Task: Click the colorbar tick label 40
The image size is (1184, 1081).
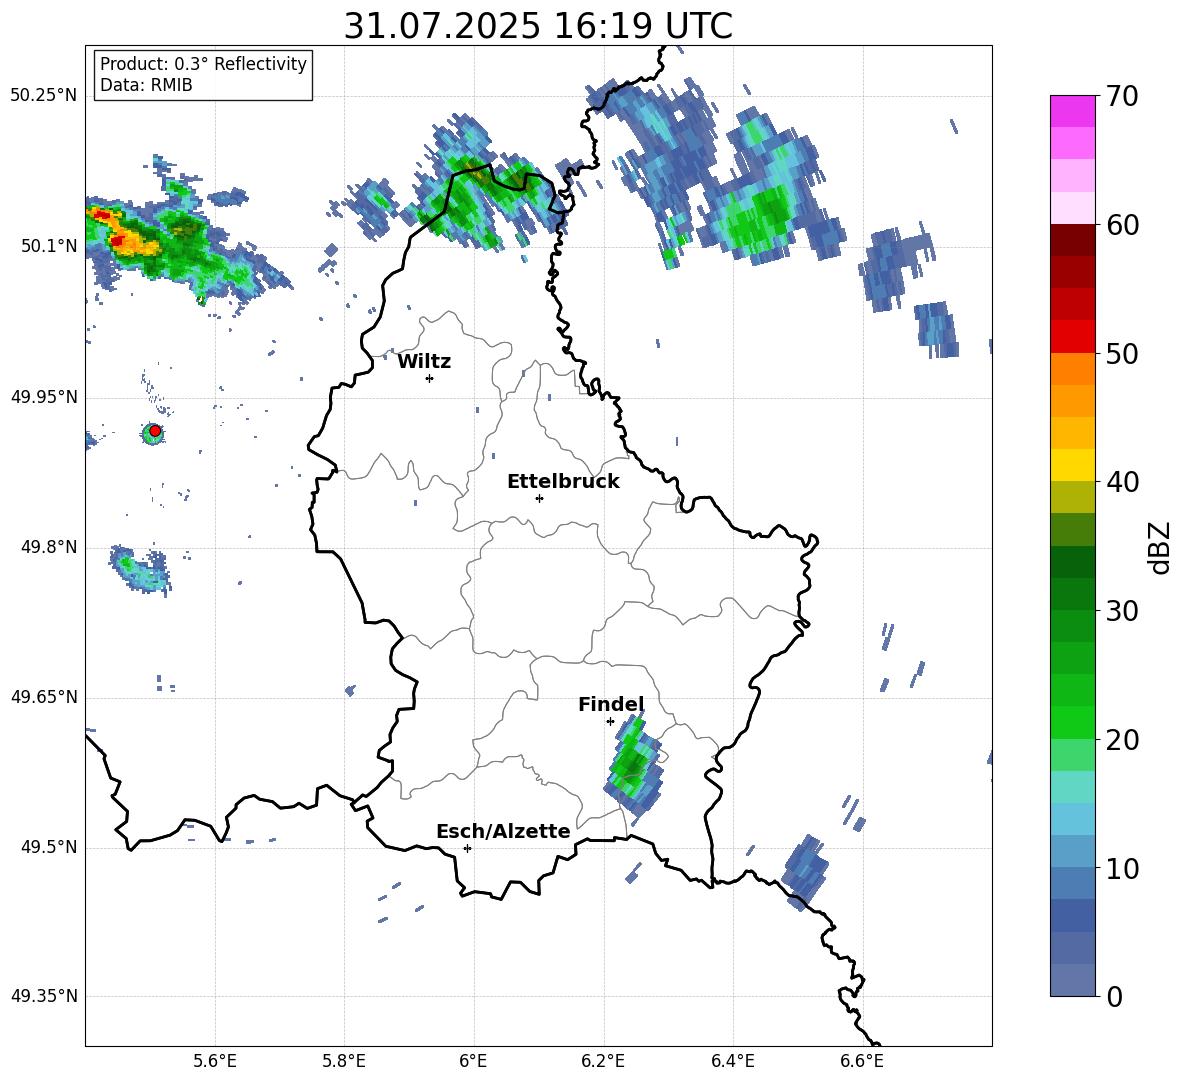Action: [x=1122, y=482]
